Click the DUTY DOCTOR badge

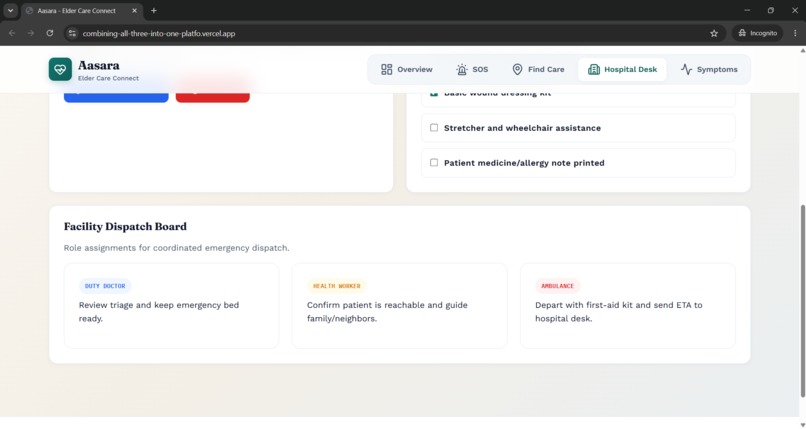tap(105, 286)
